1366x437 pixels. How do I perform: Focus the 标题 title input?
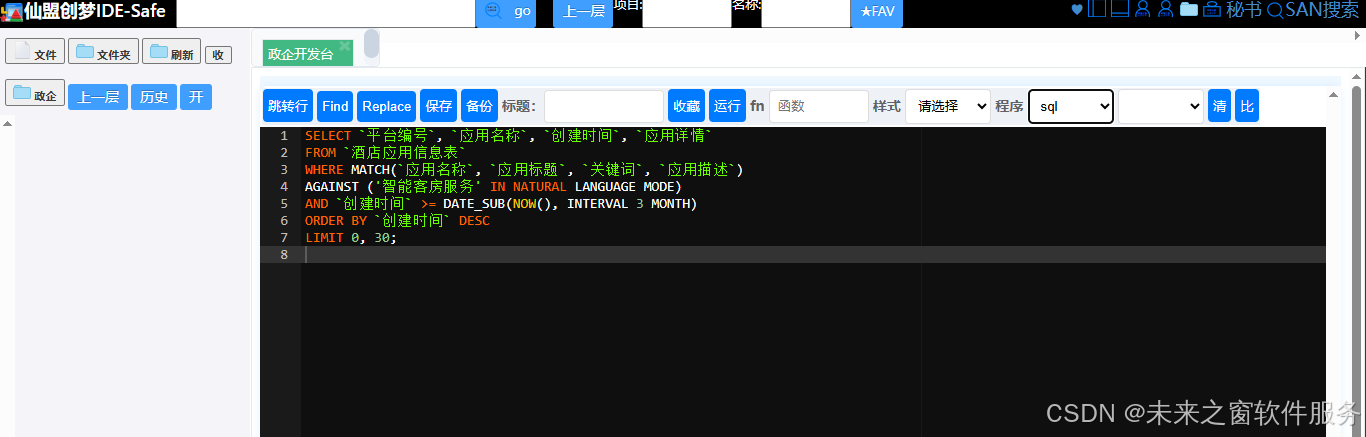tap(604, 106)
